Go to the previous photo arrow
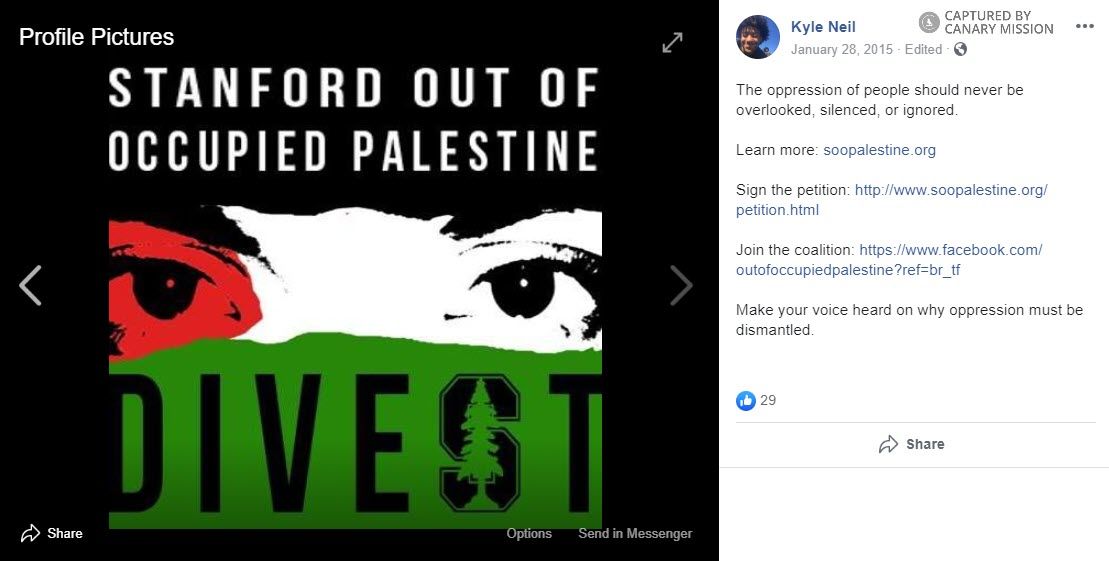The height and width of the screenshot is (561, 1109). (x=30, y=286)
